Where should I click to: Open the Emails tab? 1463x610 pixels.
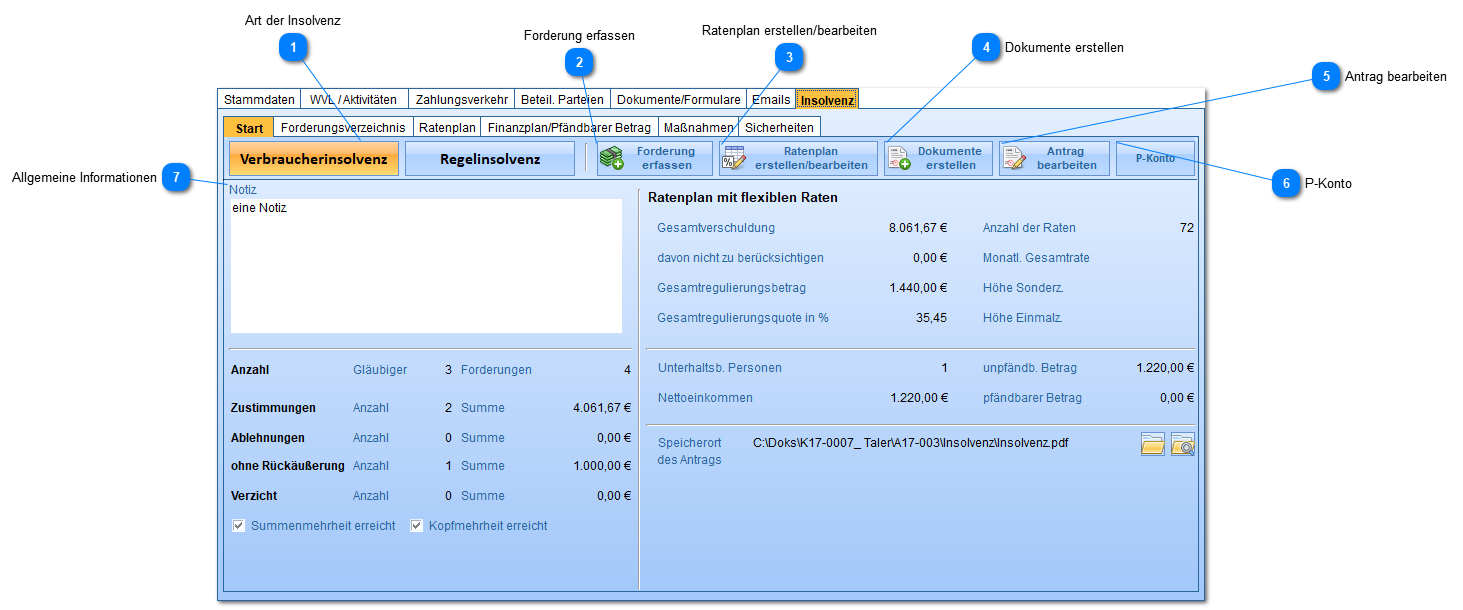pos(771,100)
